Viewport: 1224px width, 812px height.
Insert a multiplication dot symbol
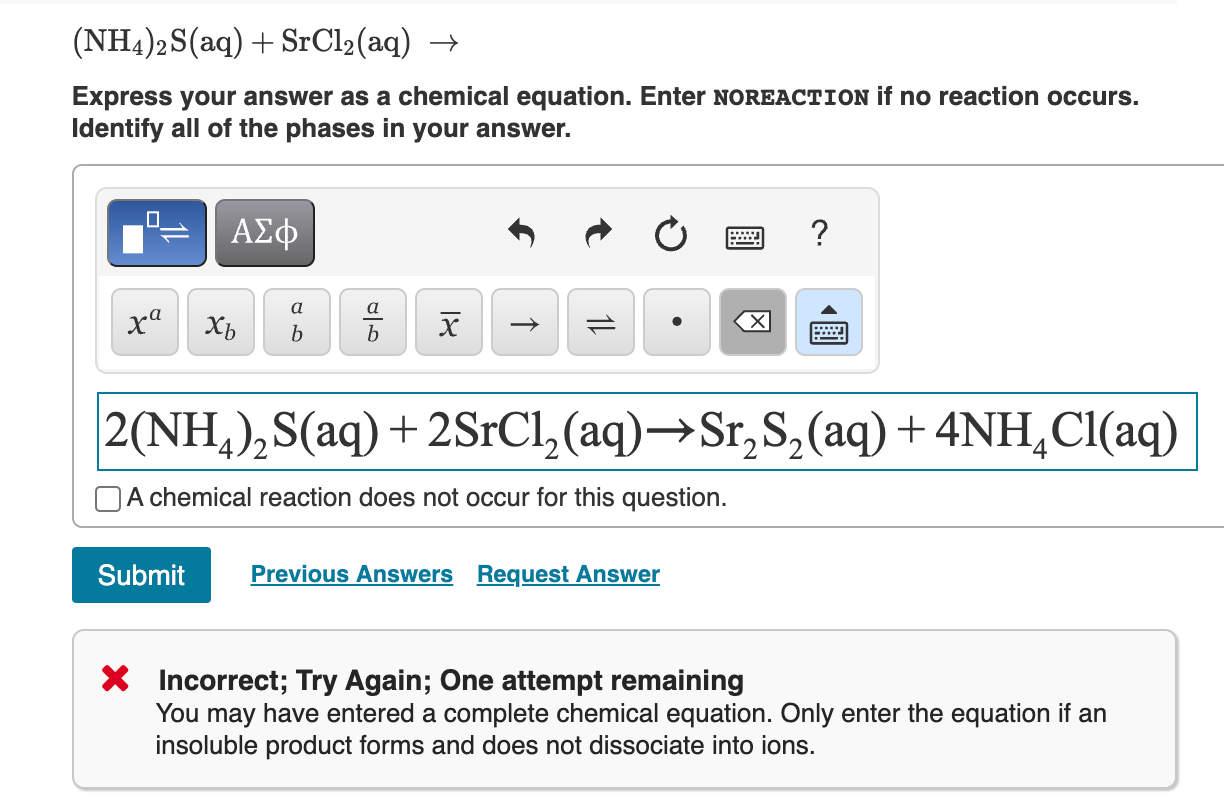click(x=677, y=321)
